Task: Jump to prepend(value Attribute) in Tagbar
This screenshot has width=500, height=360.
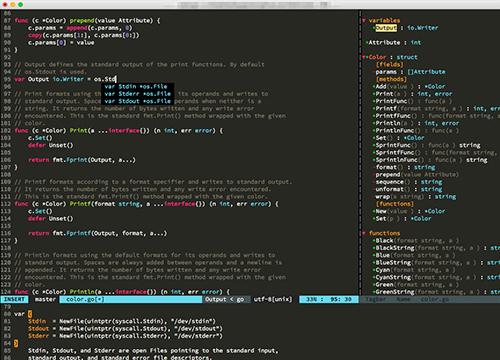Action: [417, 175]
